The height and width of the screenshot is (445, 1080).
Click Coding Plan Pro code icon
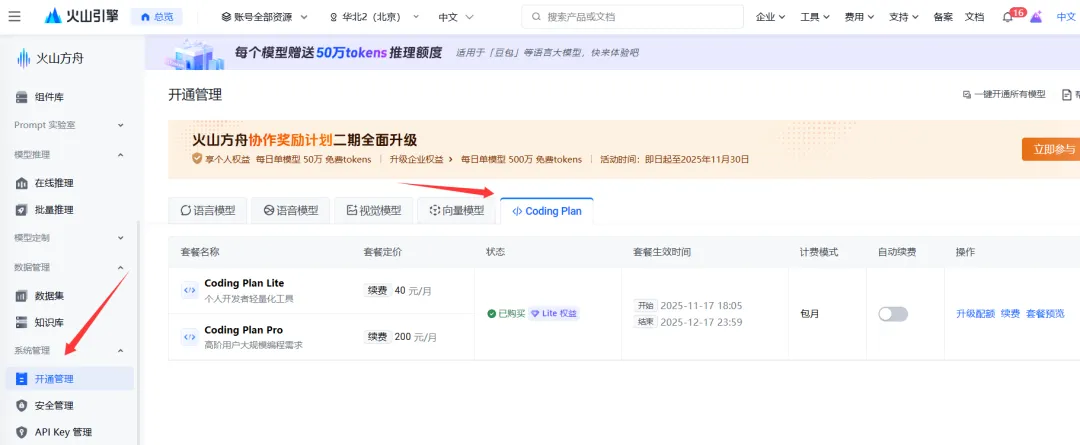click(x=189, y=337)
